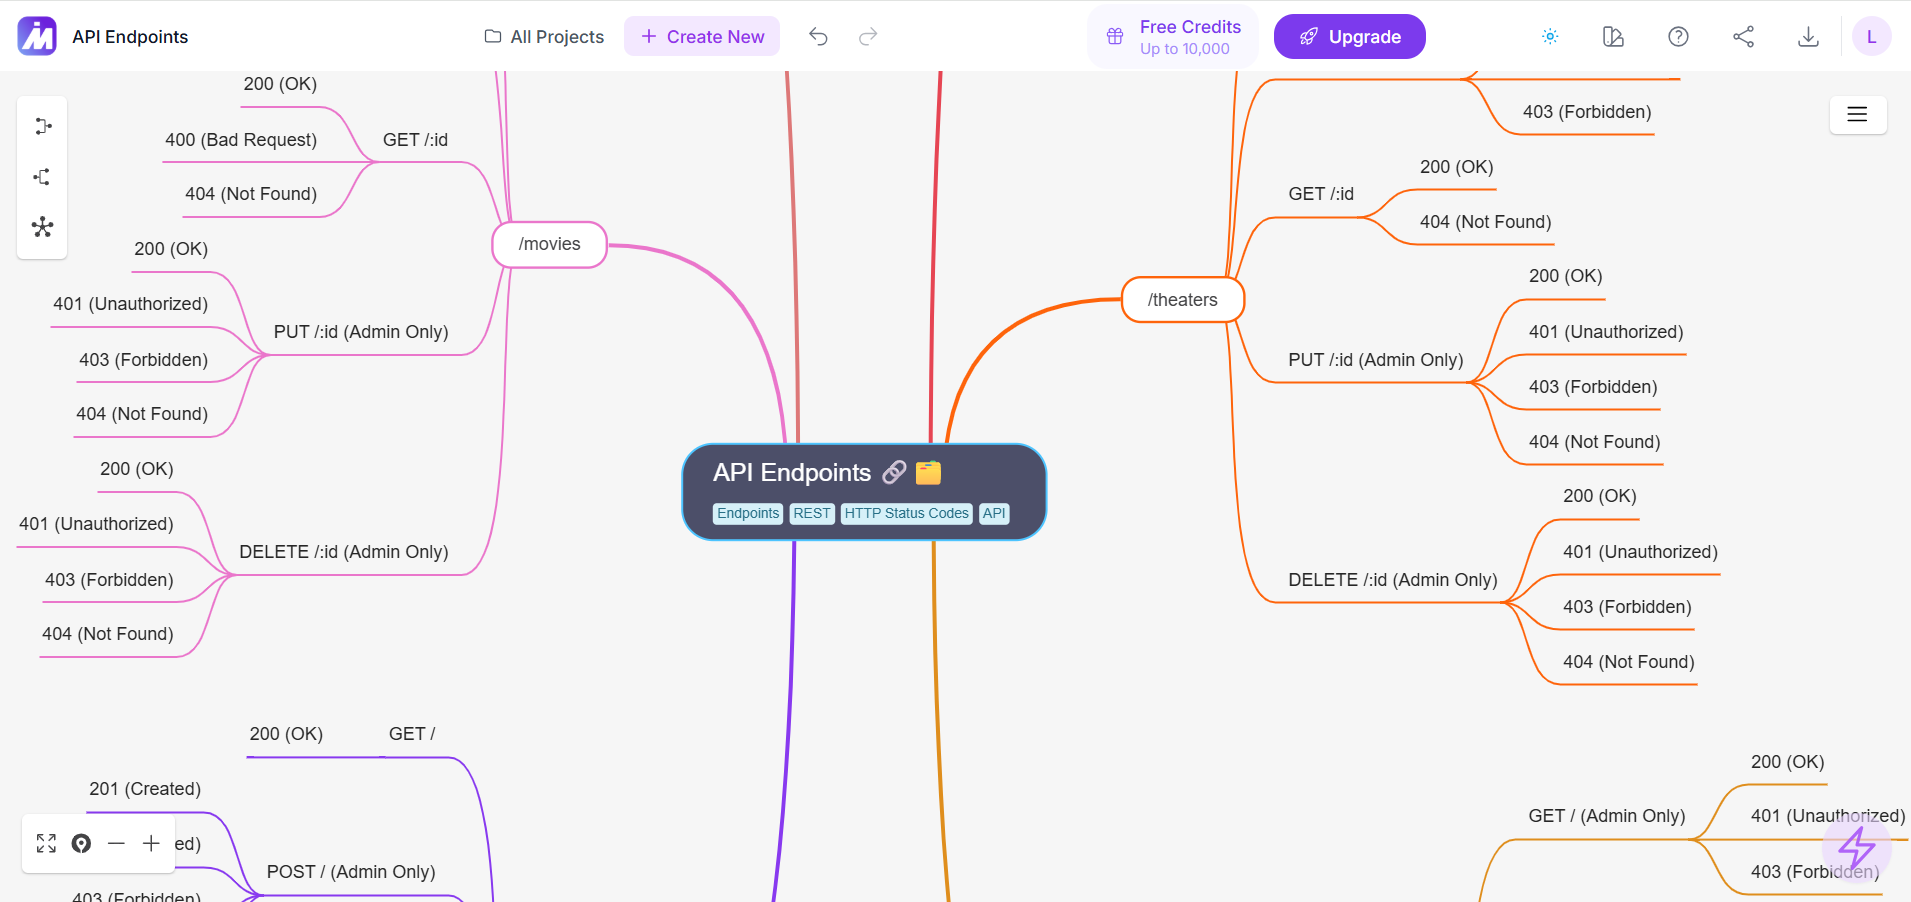Download the mind map
Viewport: 1911px width, 902px height.
[x=1808, y=37]
